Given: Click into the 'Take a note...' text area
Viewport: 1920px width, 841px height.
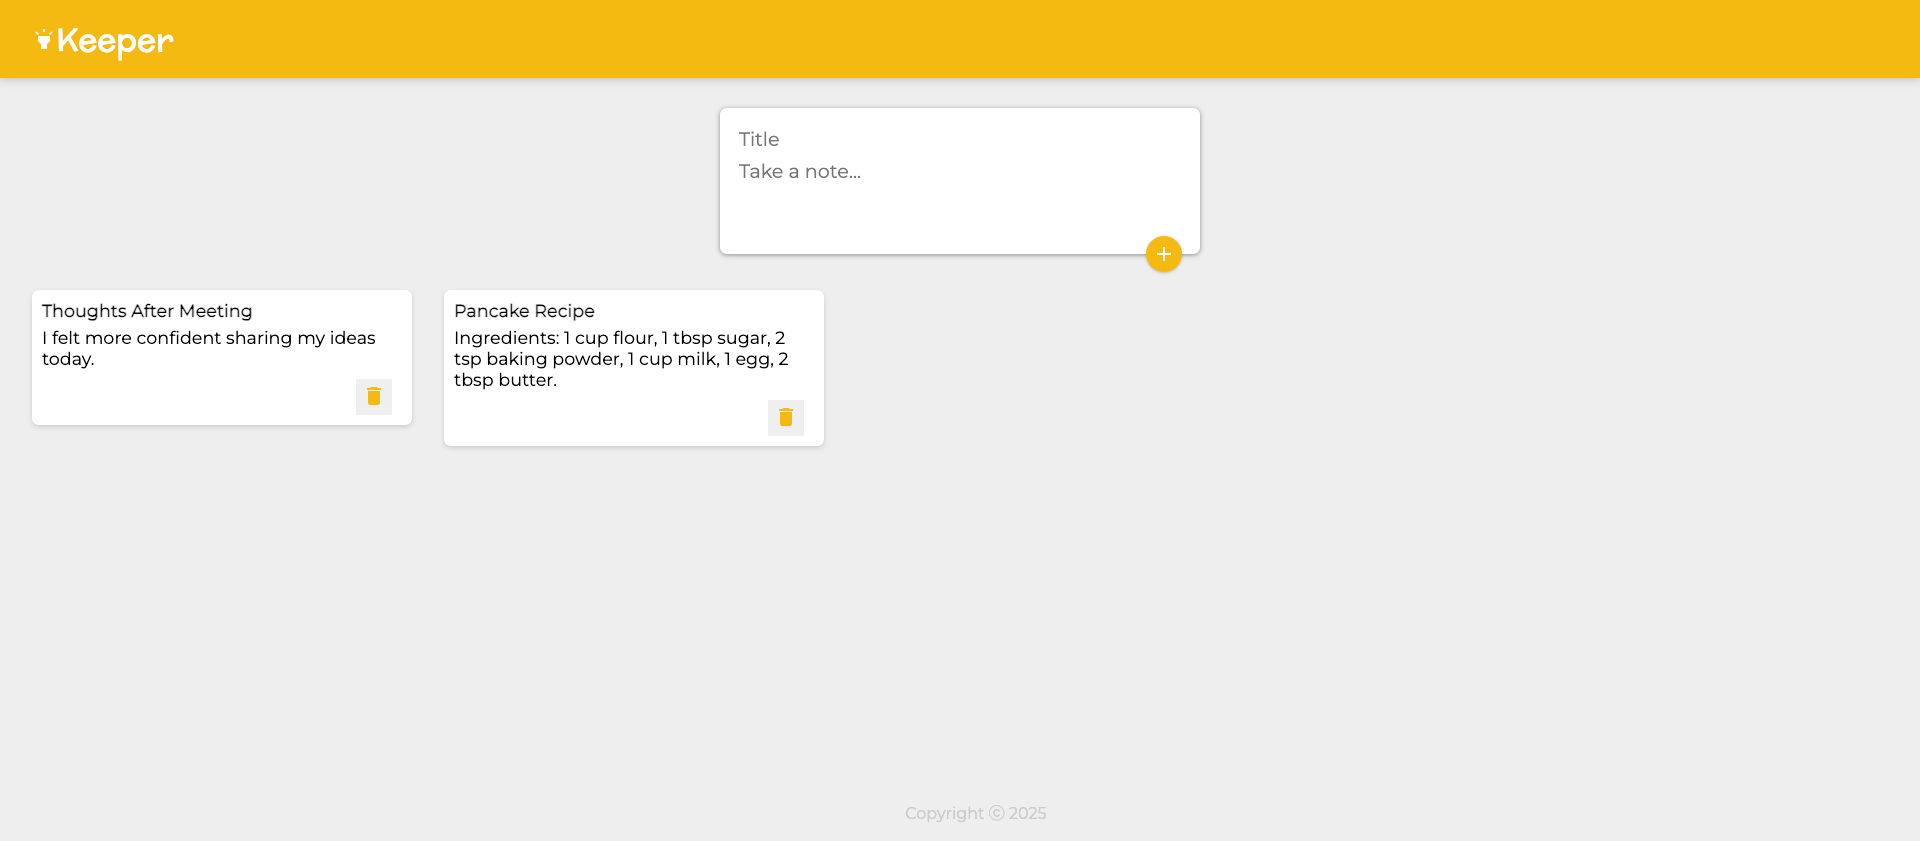Looking at the screenshot, I should tap(958, 190).
